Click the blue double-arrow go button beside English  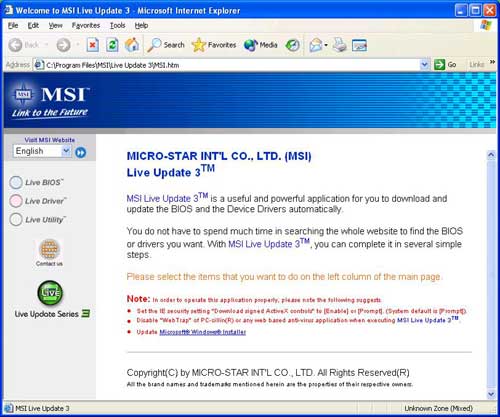81,153
